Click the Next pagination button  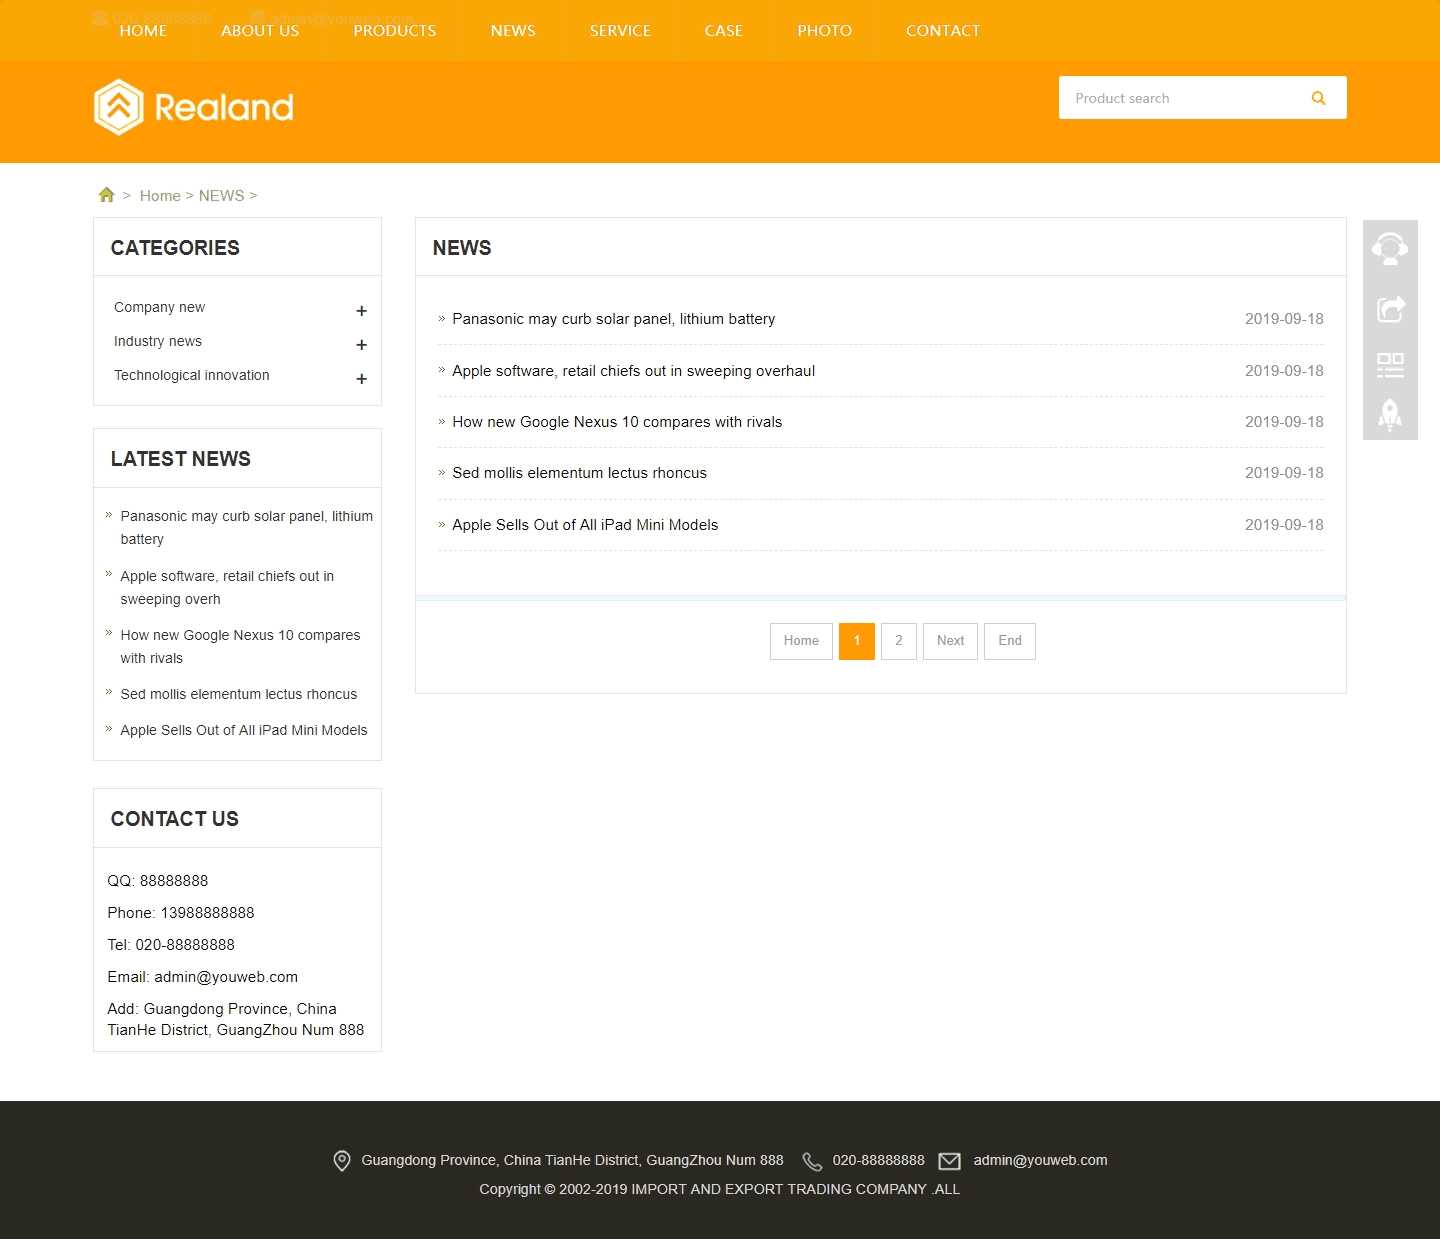pyautogui.click(x=950, y=641)
